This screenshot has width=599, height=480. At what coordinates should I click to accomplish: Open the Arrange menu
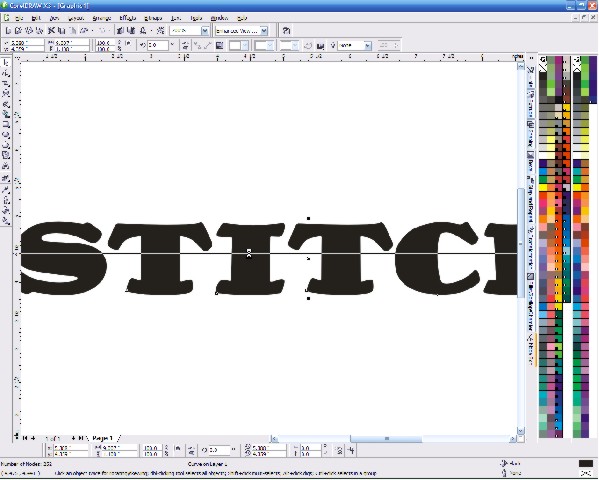tap(102, 18)
